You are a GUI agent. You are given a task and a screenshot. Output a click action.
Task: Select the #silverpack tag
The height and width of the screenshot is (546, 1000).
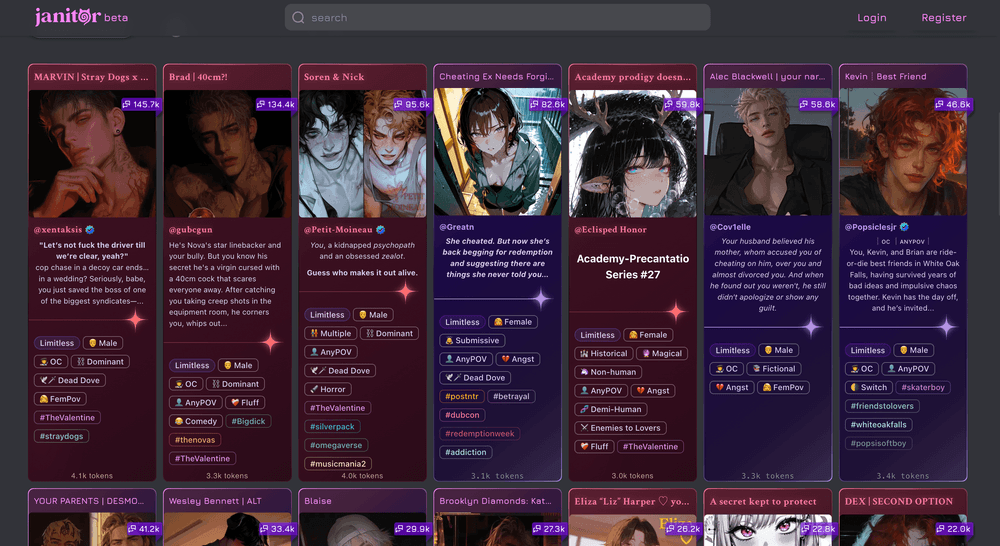(x=332, y=427)
